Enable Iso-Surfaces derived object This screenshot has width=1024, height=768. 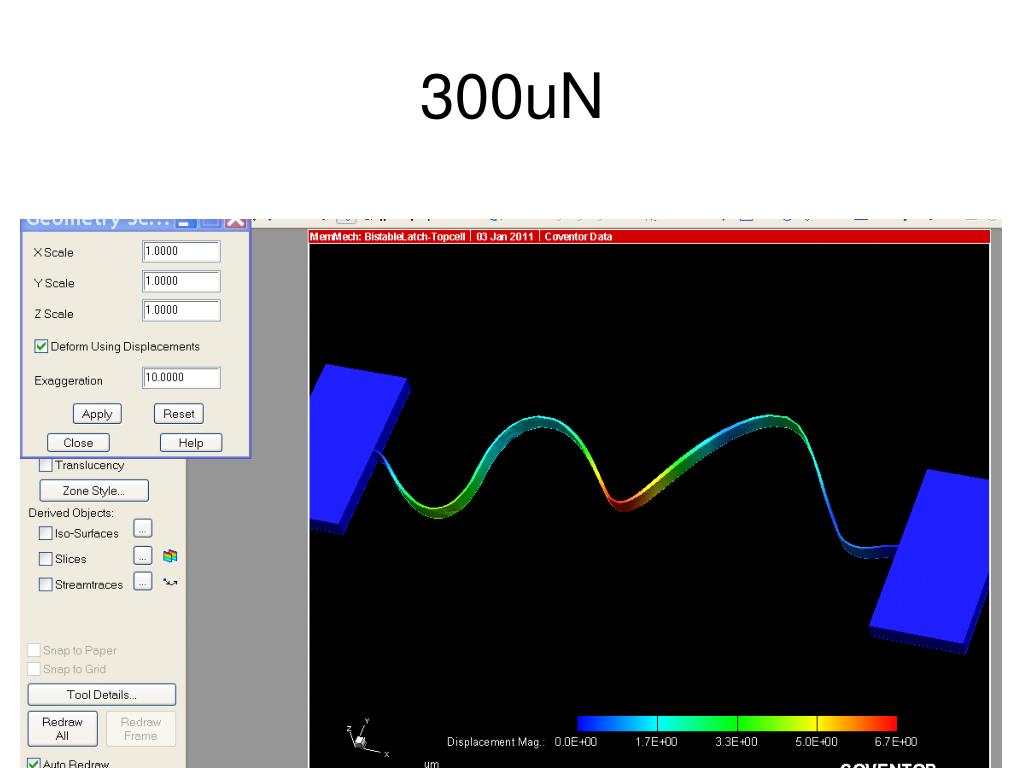point(46,534)
